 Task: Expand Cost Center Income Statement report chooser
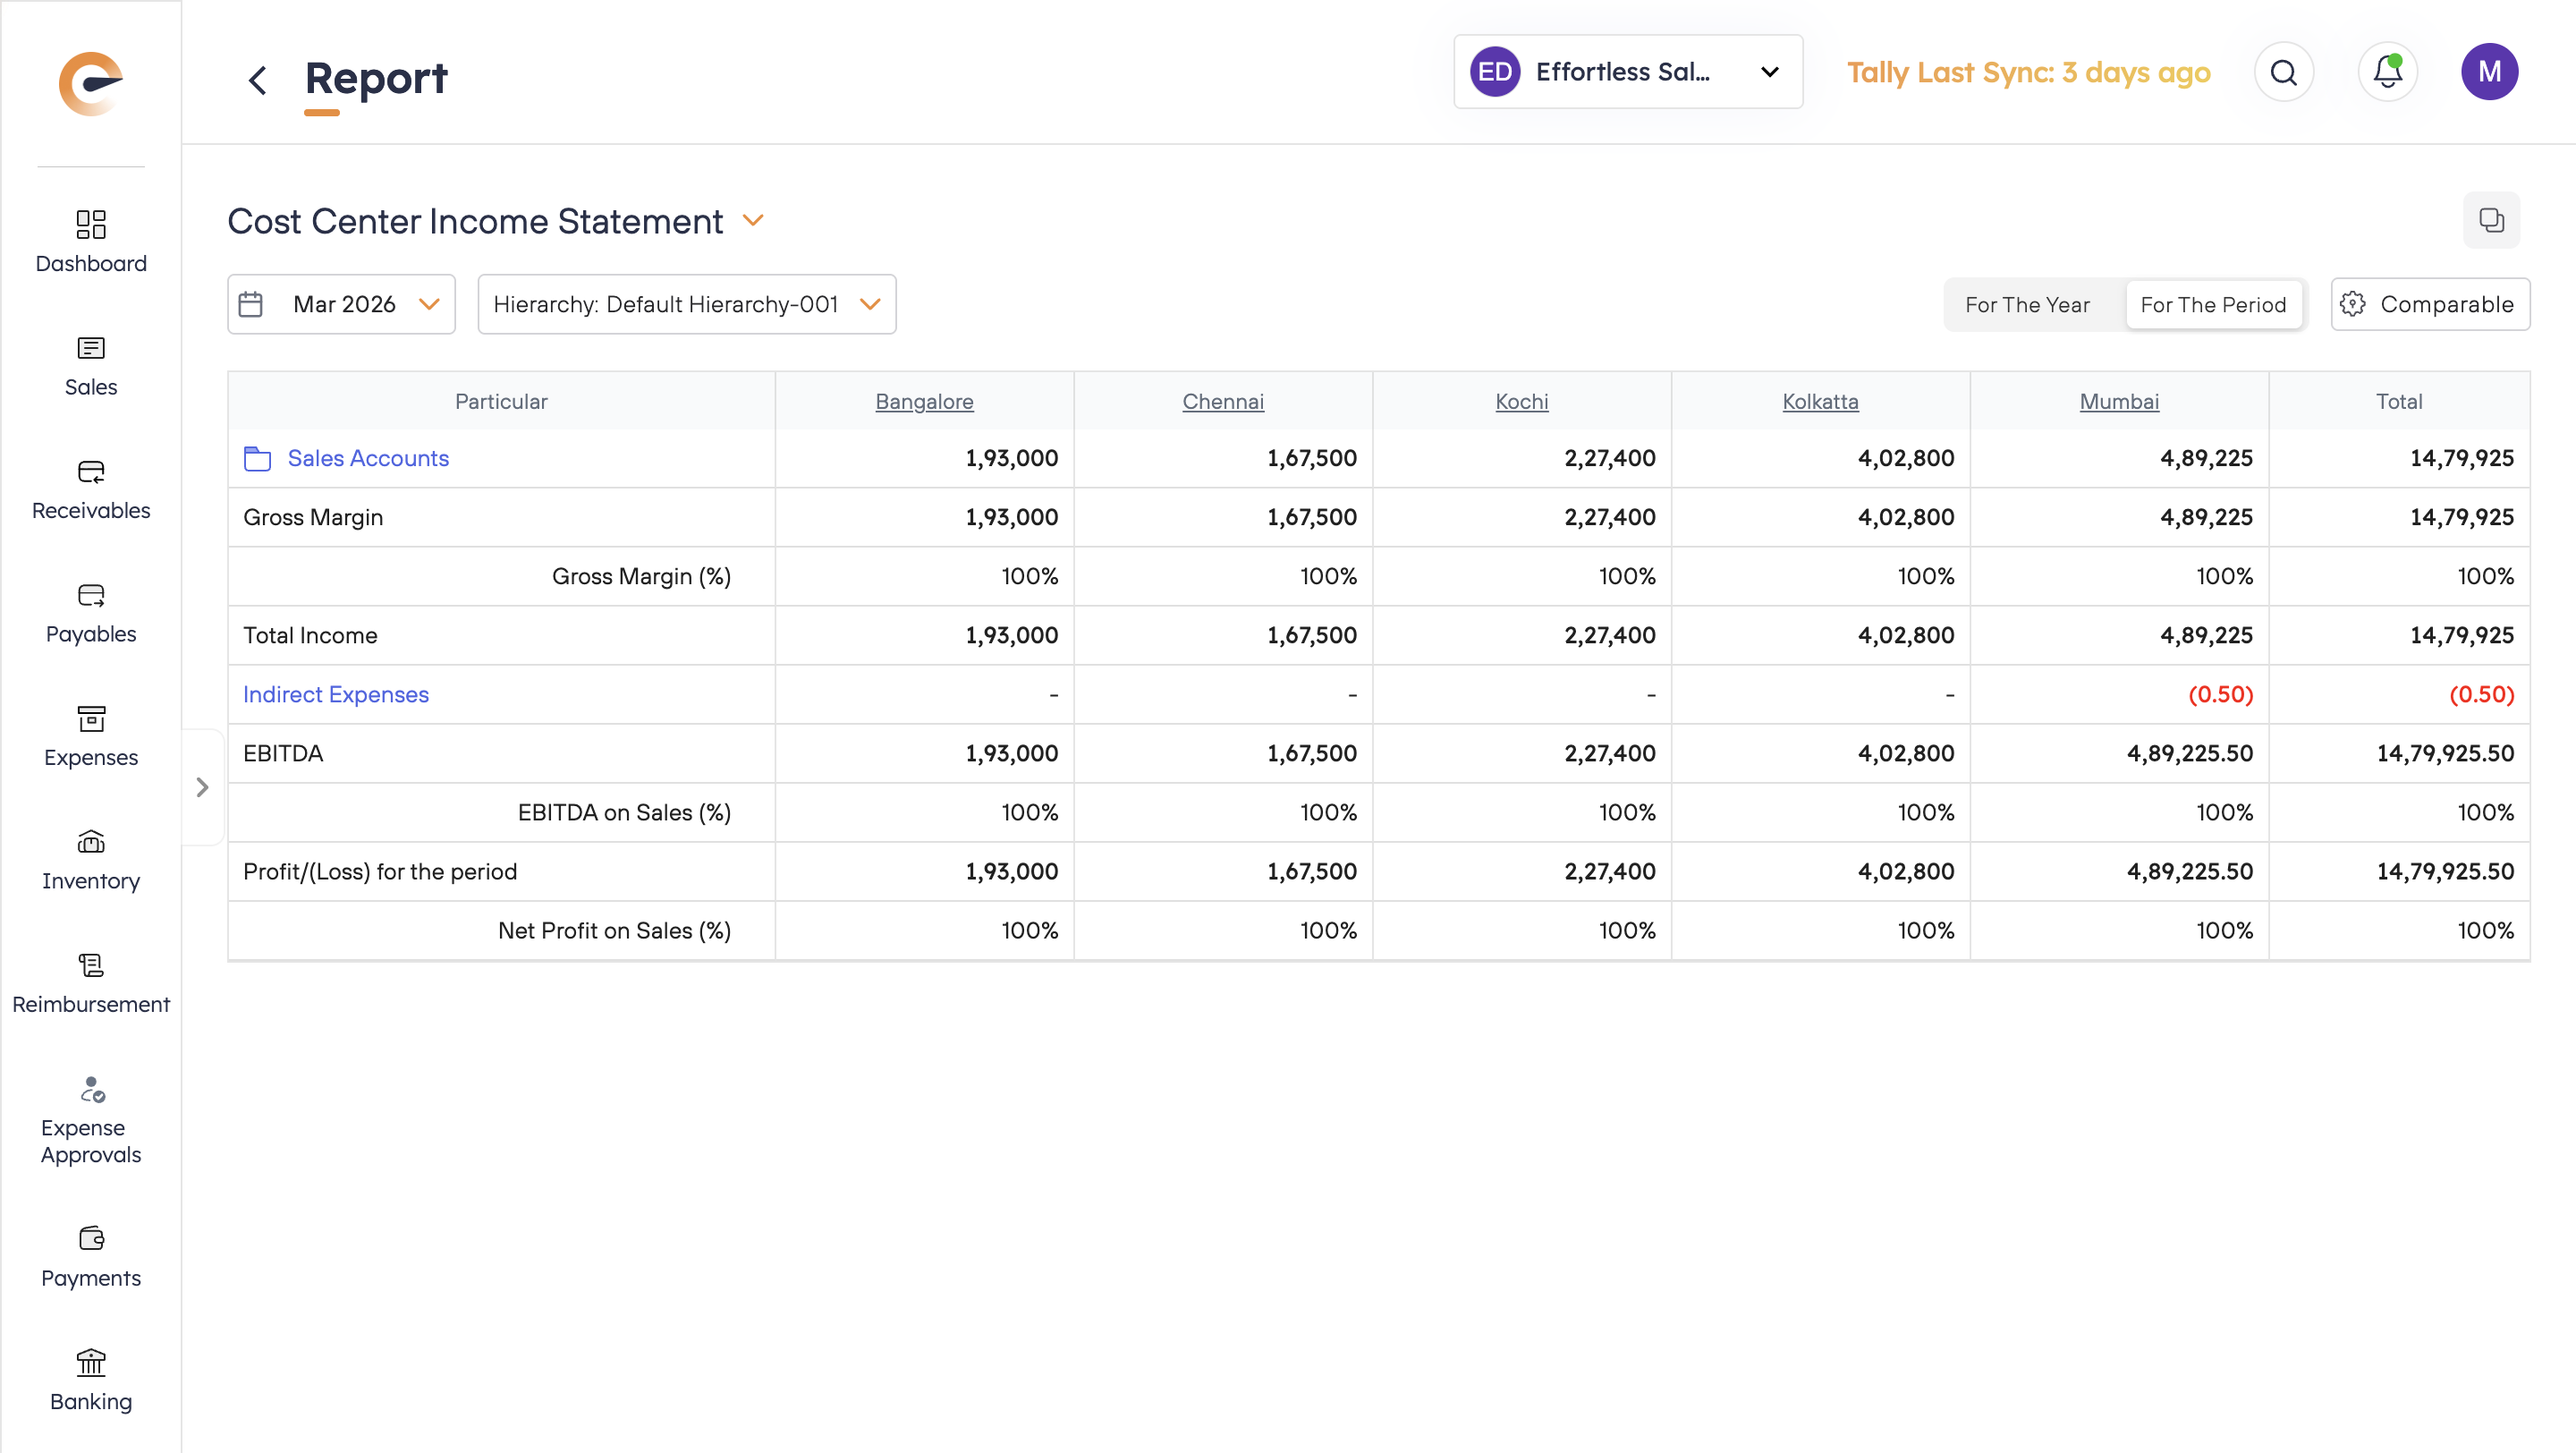coord(753,220)
